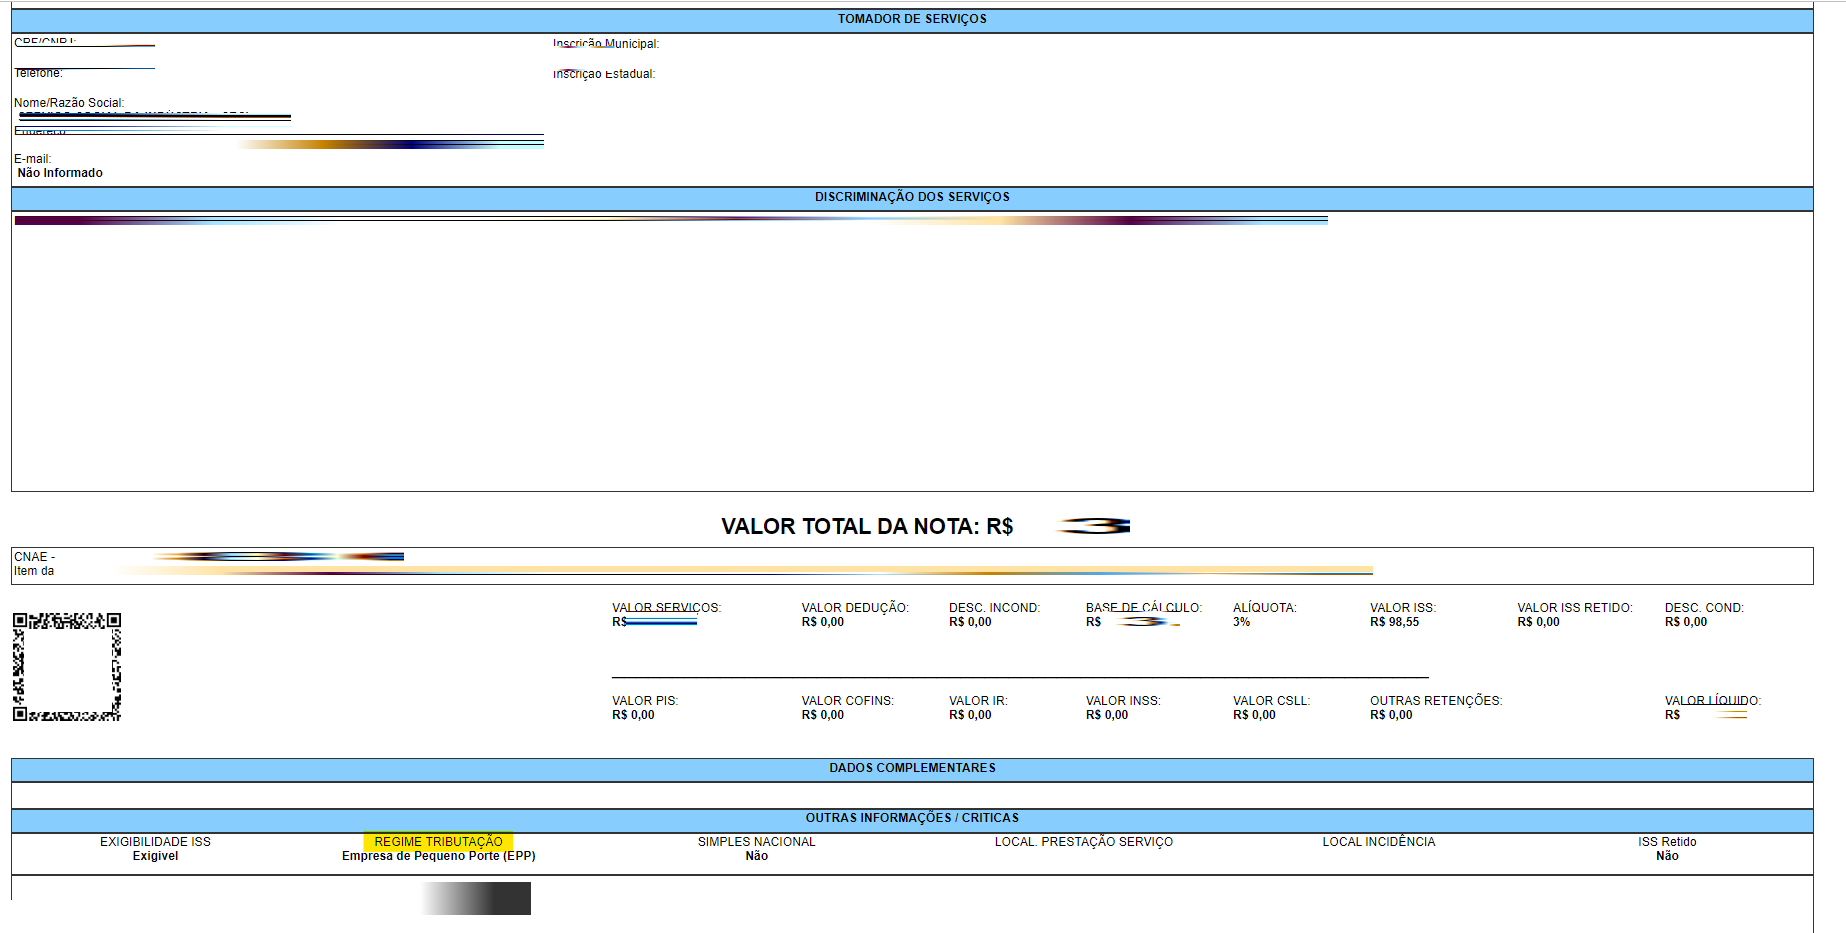Click the ISS Retido label
Screen dimensions: 1846x933
(x=1667, y=842)
